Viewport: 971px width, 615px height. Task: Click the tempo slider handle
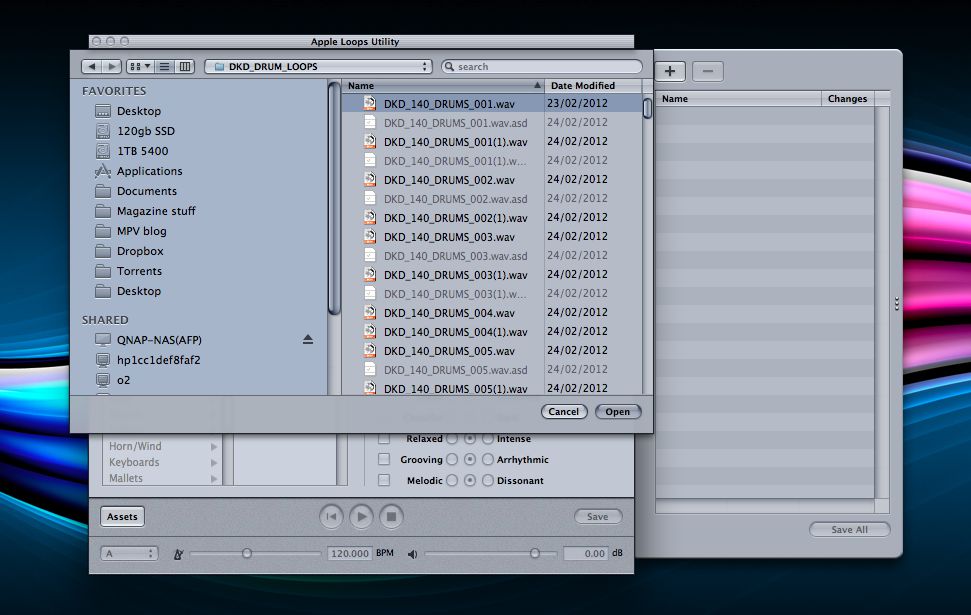coord(246,553)
